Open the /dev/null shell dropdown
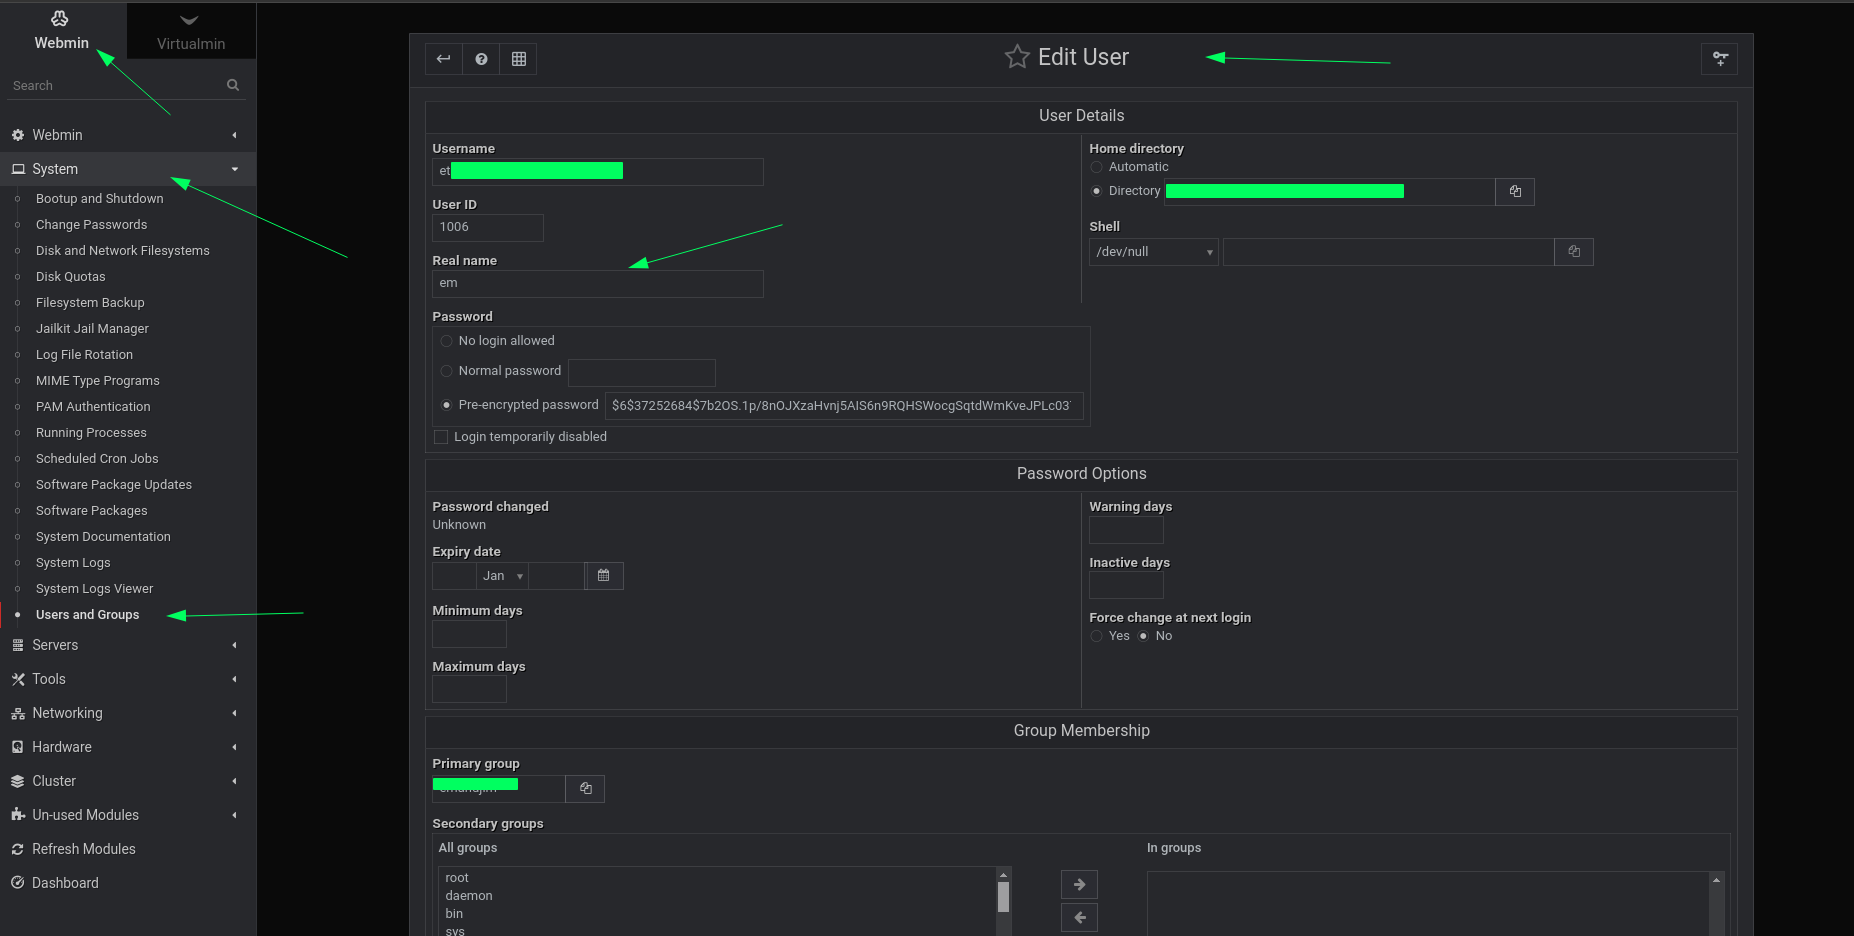This screenshot has height=936, width=1854. tap(1153, 252)
